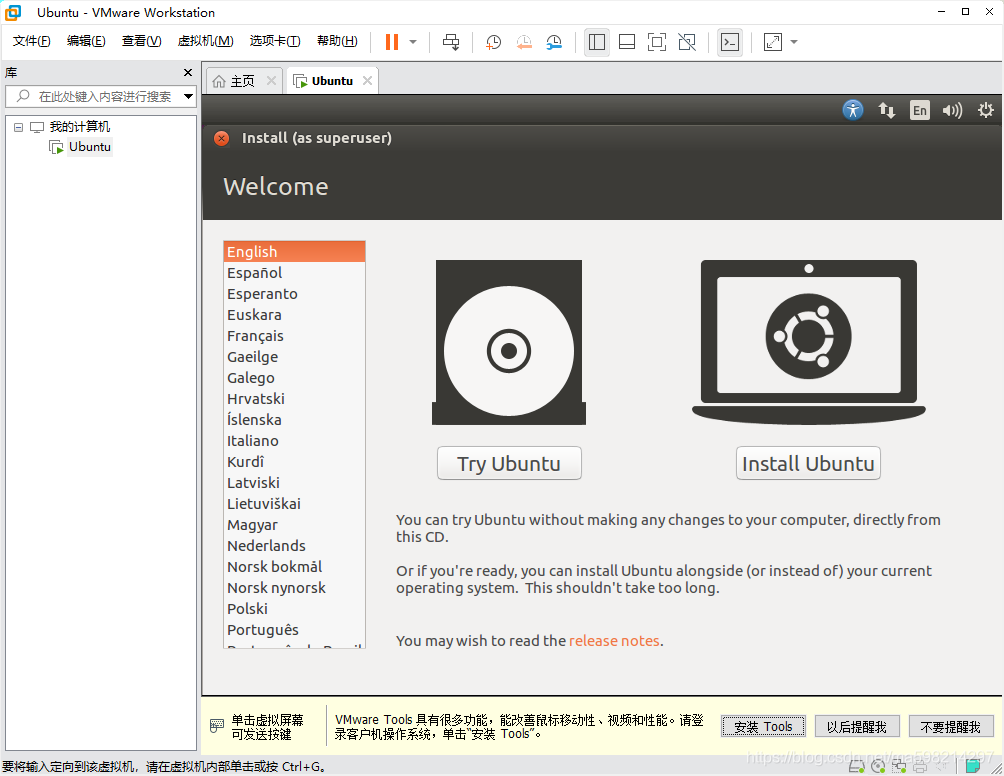The height and width of the screenshot is (776, 1004).
Task: Click the 不要提醒我 button
Action: pos(951,727)
